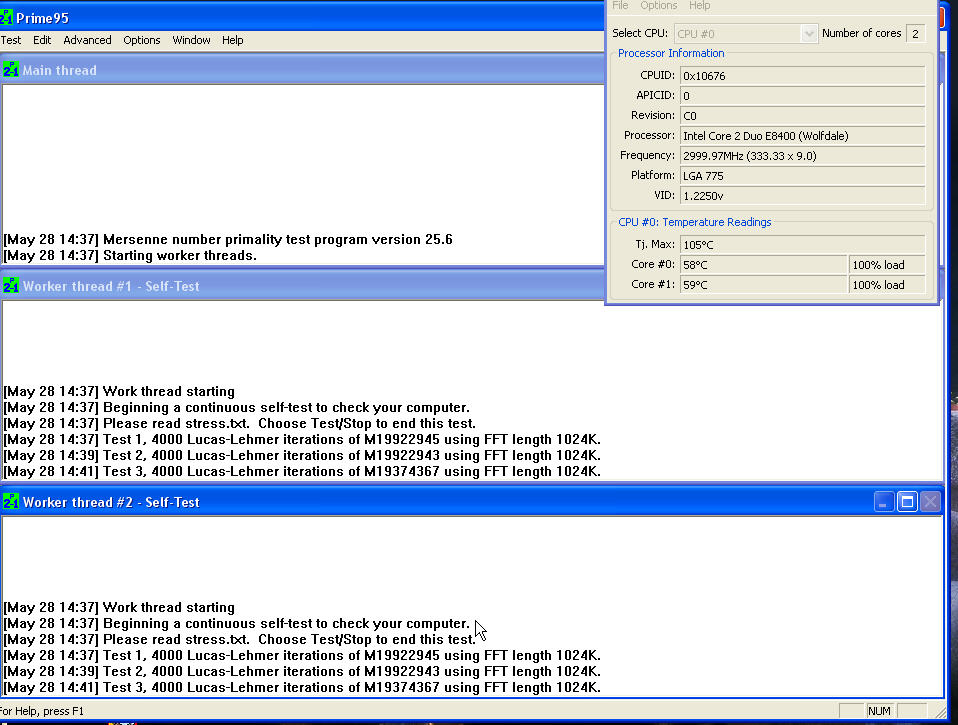Click the Number of cores field
The image size is (958, 725).
point(915,34)
